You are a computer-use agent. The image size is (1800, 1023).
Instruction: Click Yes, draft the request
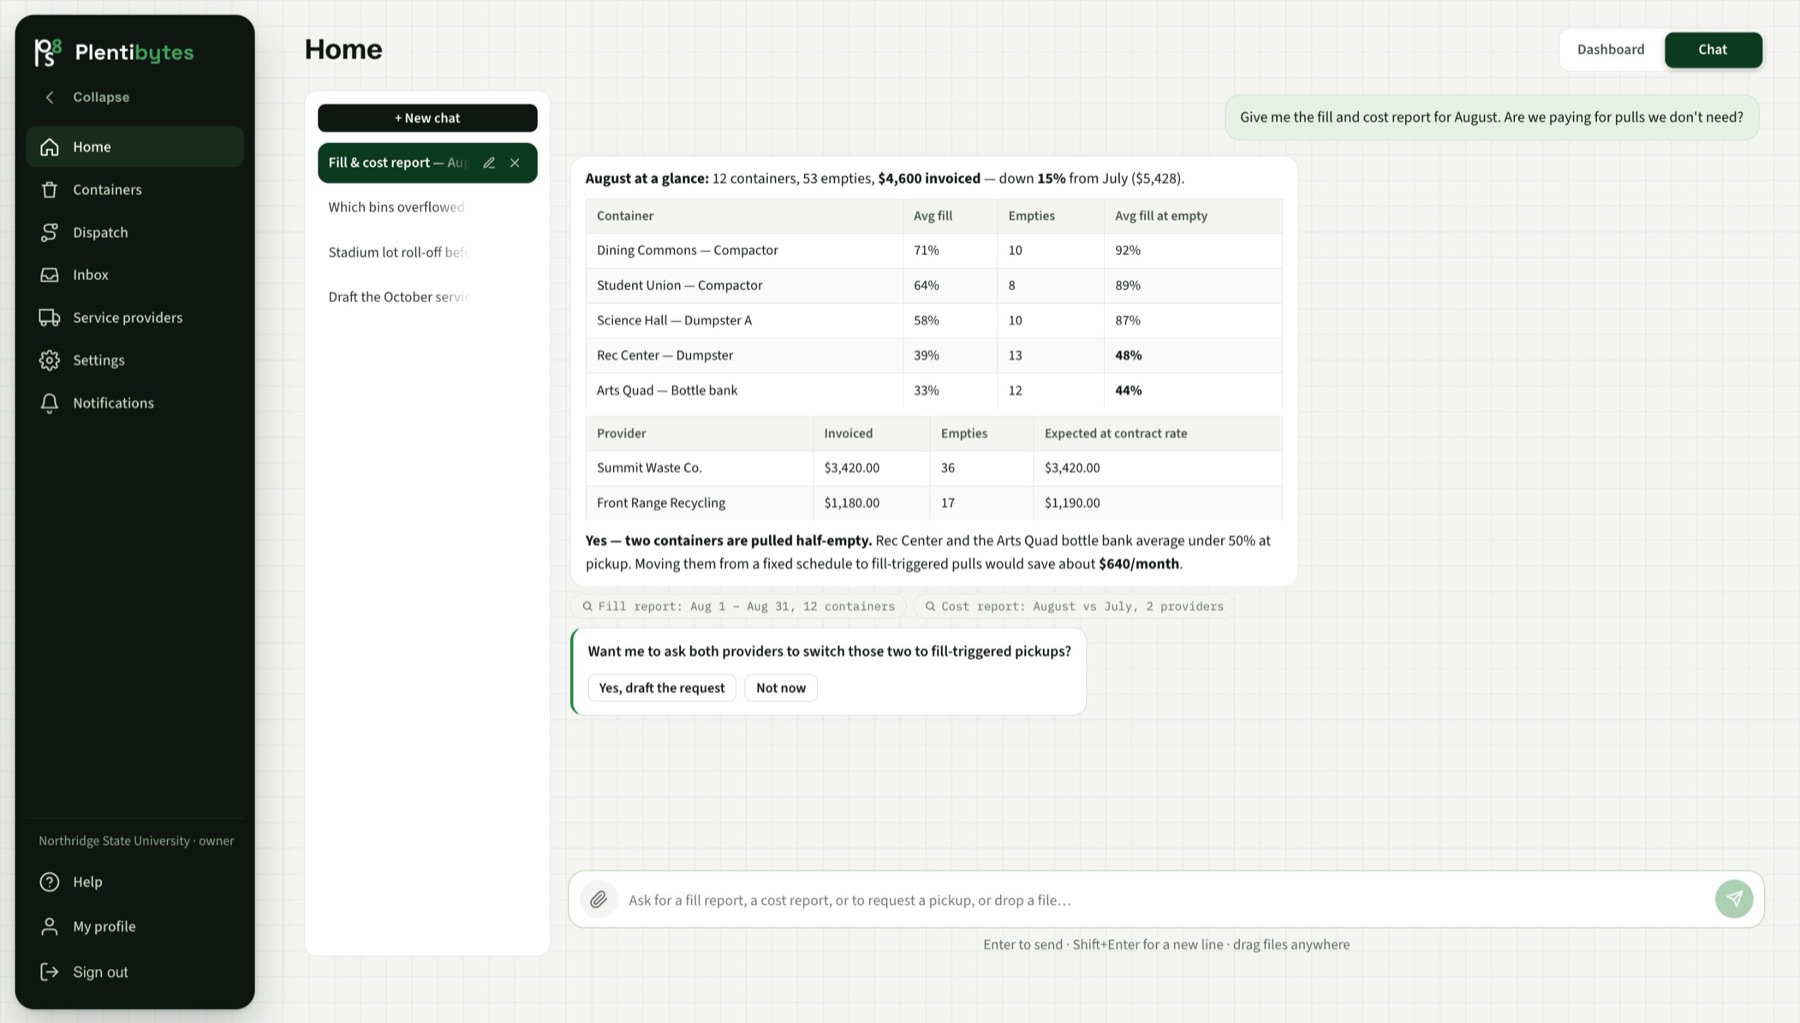(662, 688)
